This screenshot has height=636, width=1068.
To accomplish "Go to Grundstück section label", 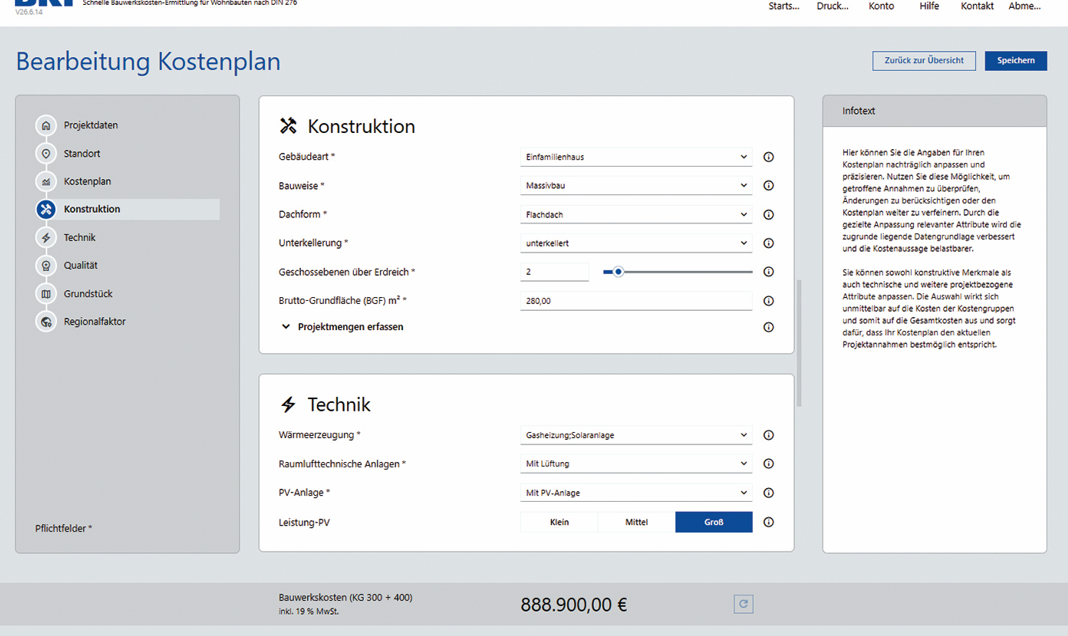I will [x=88, y=294].
